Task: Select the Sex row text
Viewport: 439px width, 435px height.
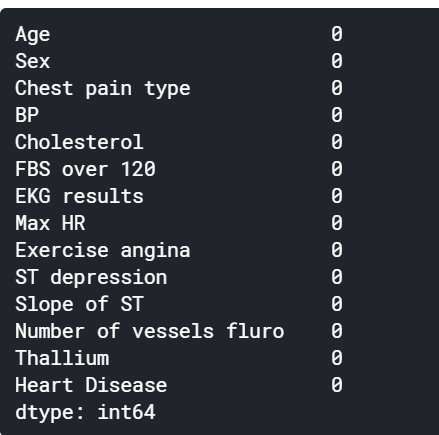Action: pyautogui.click(x=33, y=61)
